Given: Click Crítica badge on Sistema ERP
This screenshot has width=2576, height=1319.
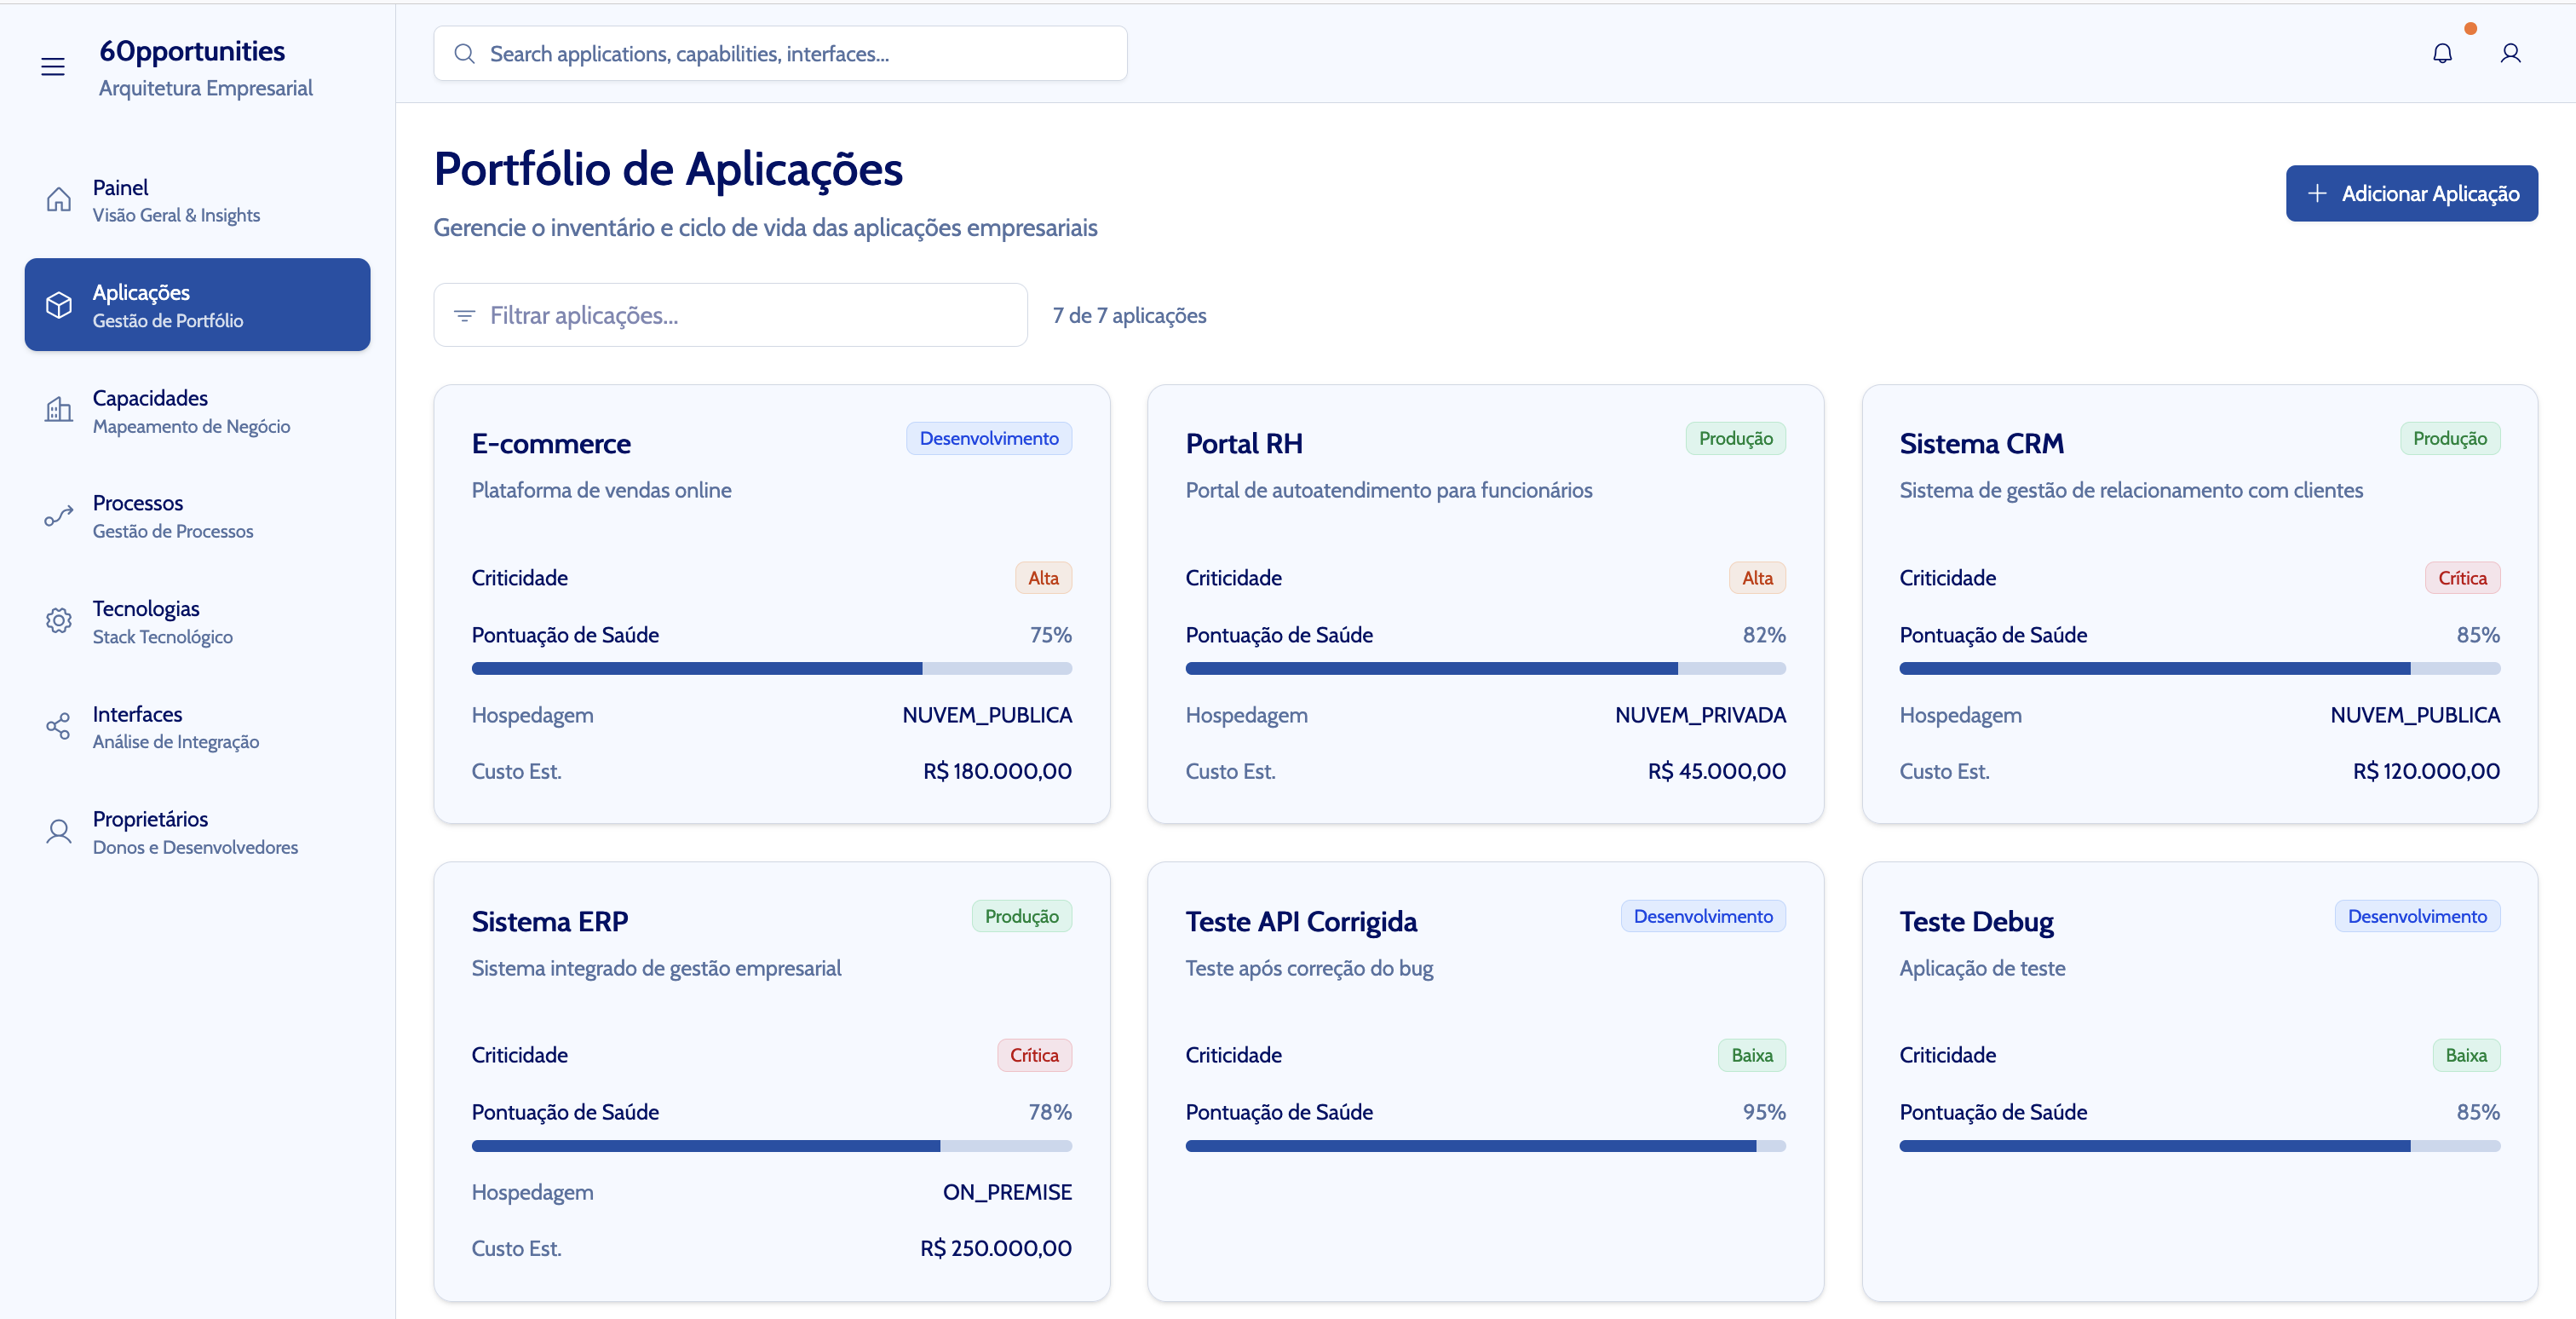Looking at the screenshot, I should 1033,1056.
